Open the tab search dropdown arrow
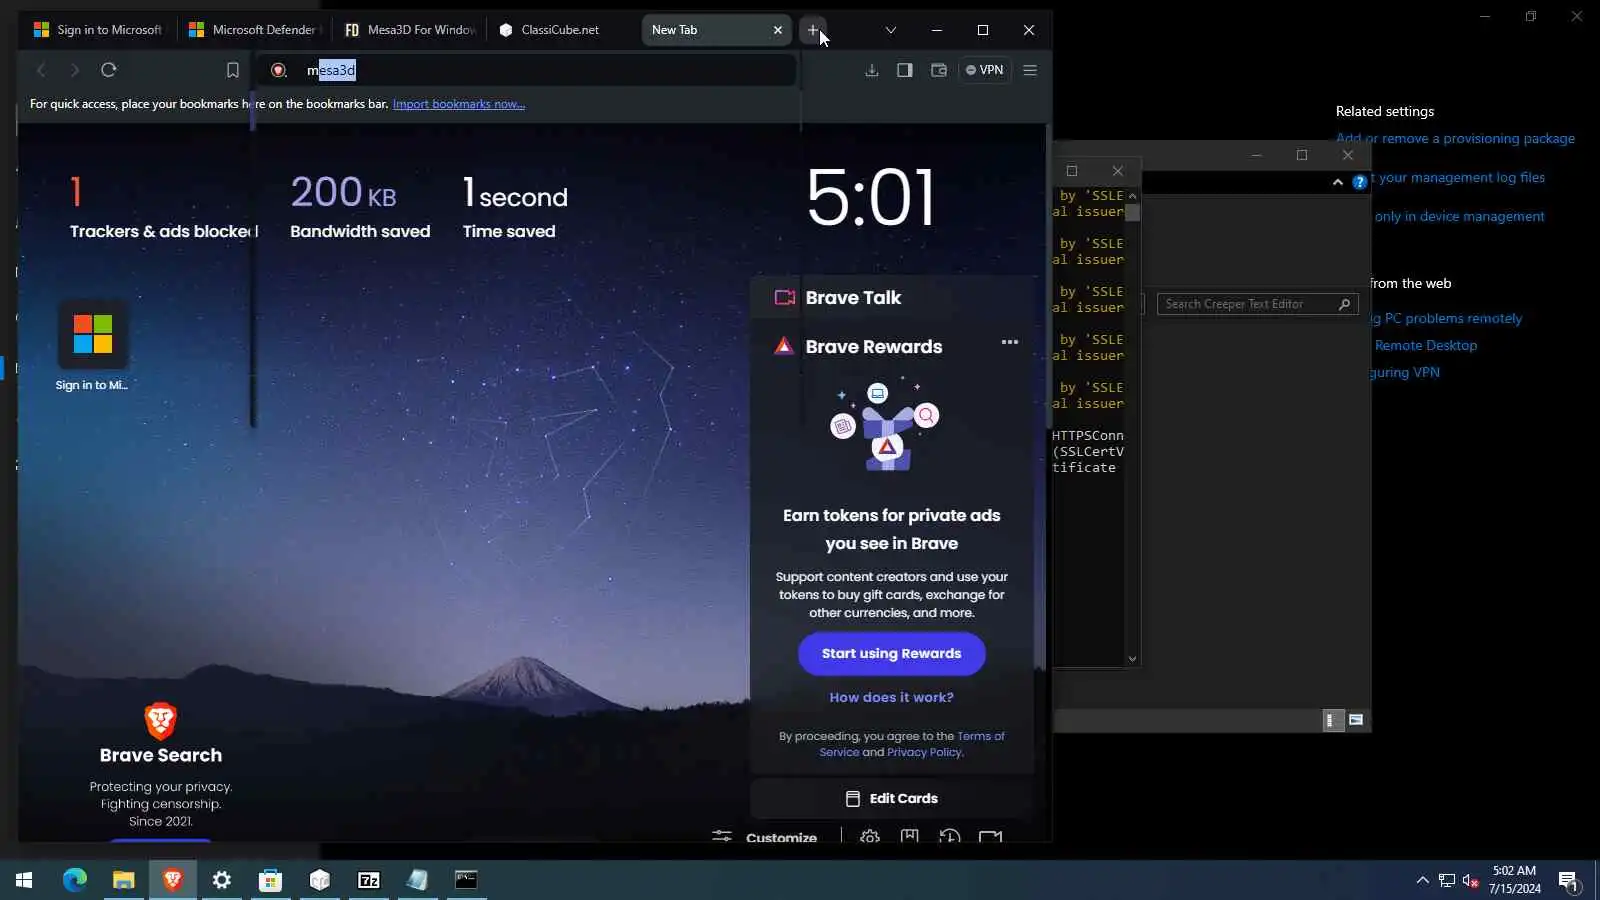 pyautogui.click(x=890, y=30)
